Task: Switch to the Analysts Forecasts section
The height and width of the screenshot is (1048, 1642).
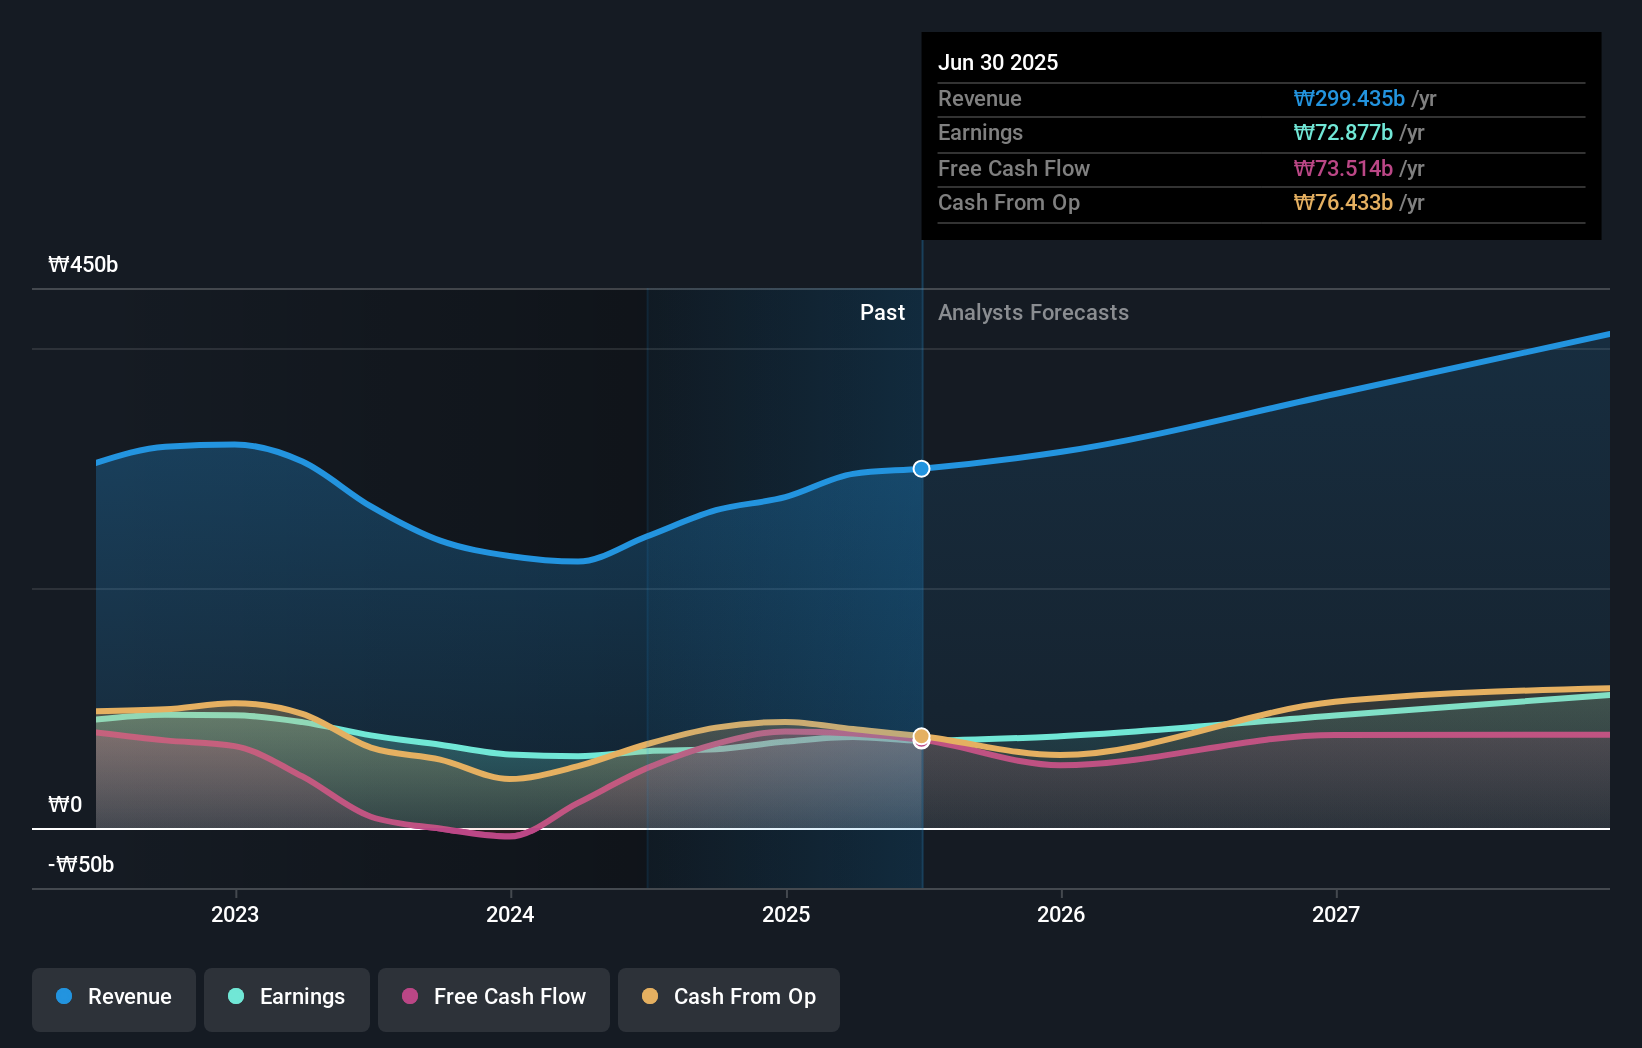Action: pyautogui.click(x=1033, y=312)
